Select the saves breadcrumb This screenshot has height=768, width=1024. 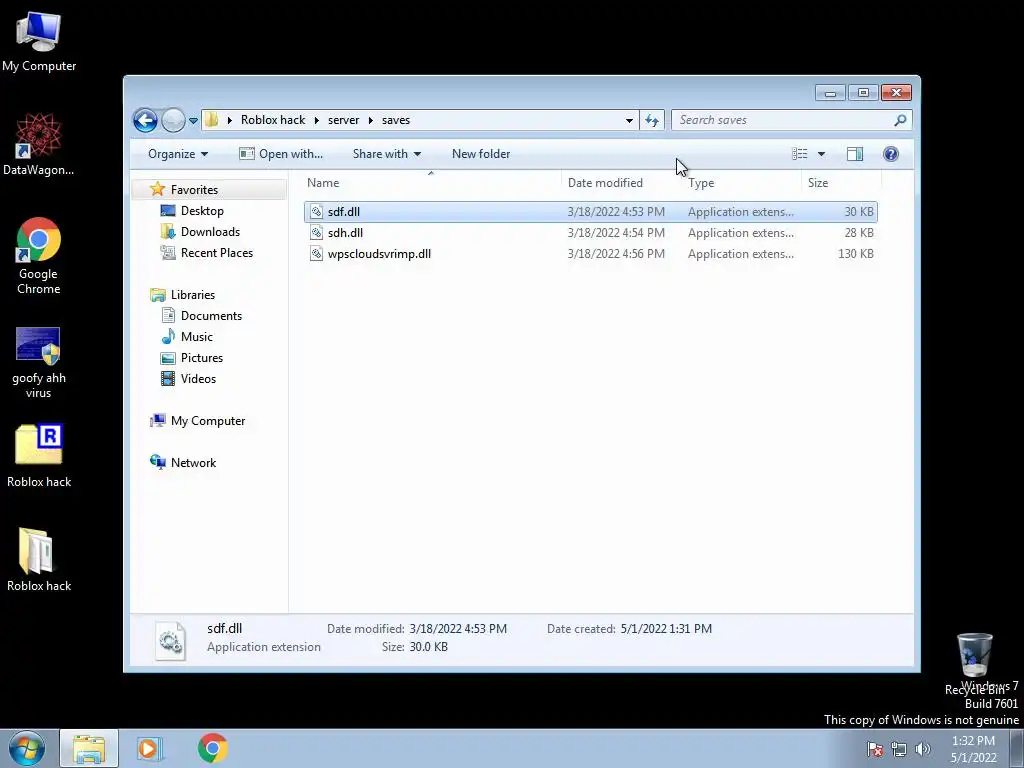point(396,120)
